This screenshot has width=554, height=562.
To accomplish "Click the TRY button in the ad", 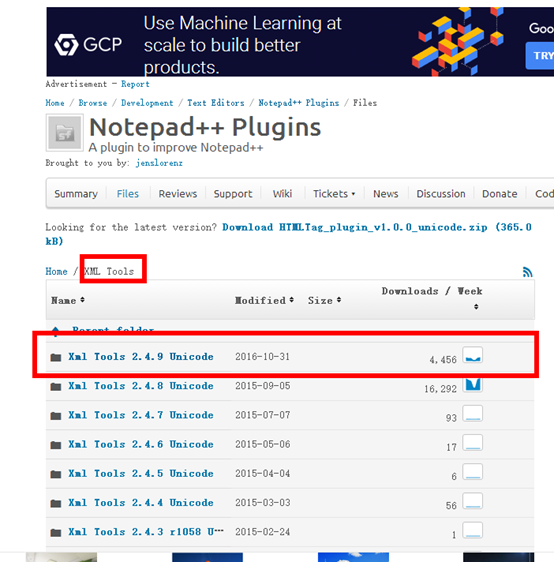I will point(540,56).
